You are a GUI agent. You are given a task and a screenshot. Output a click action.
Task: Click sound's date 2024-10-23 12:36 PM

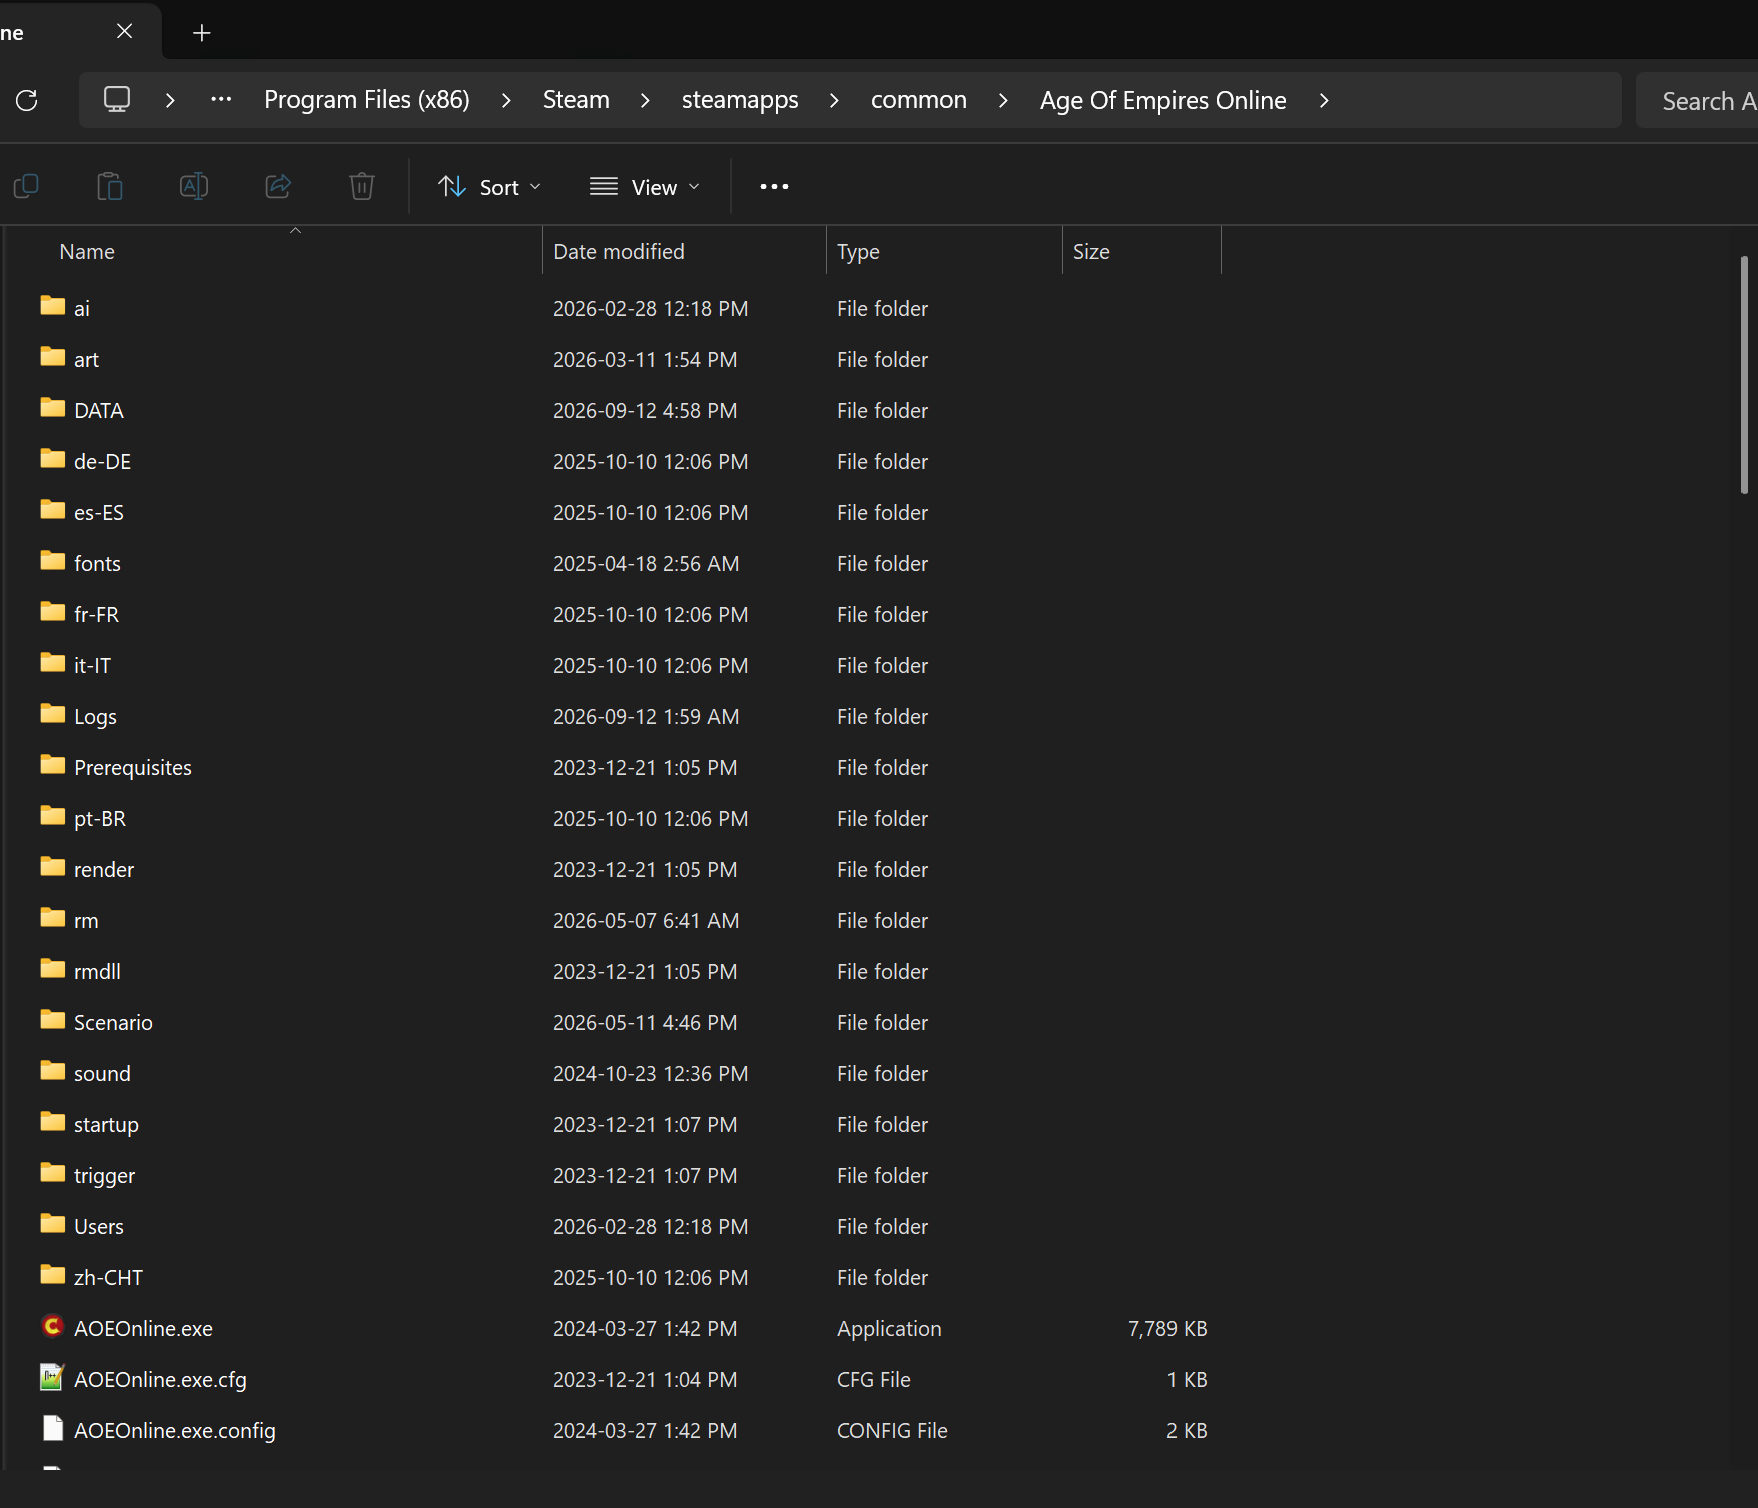[x=650, y=1073]
